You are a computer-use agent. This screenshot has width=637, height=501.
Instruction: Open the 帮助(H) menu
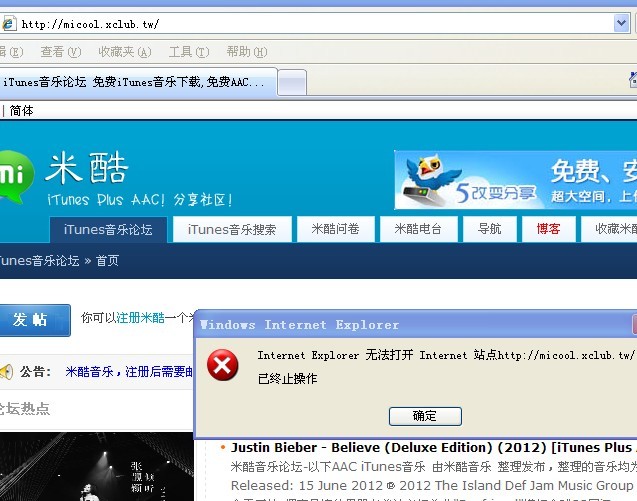tap(247, 52)
